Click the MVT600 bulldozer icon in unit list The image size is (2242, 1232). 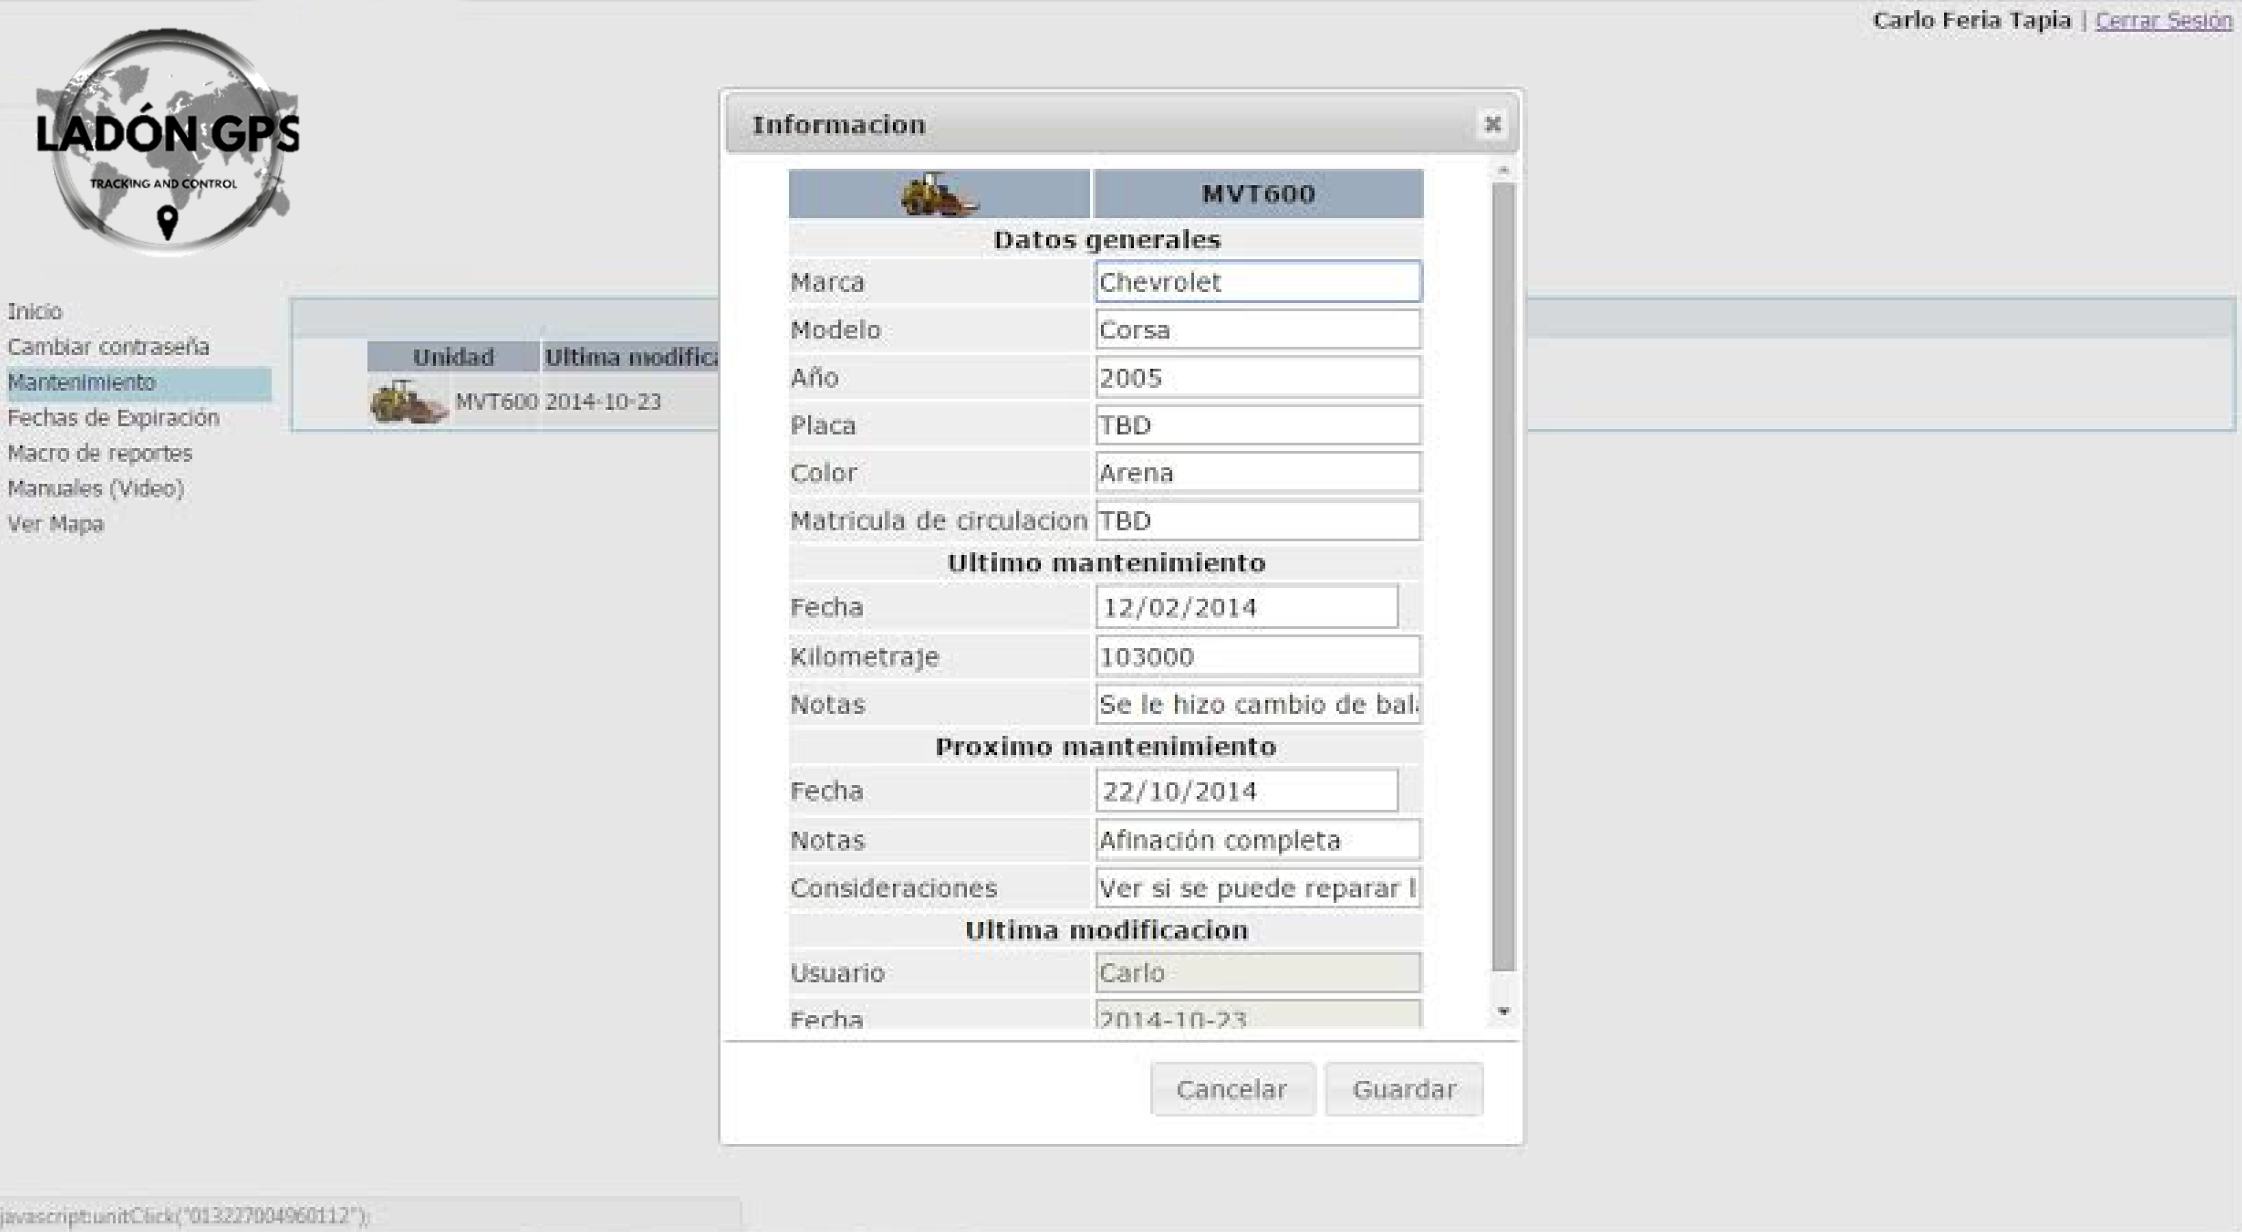point(407,402)
